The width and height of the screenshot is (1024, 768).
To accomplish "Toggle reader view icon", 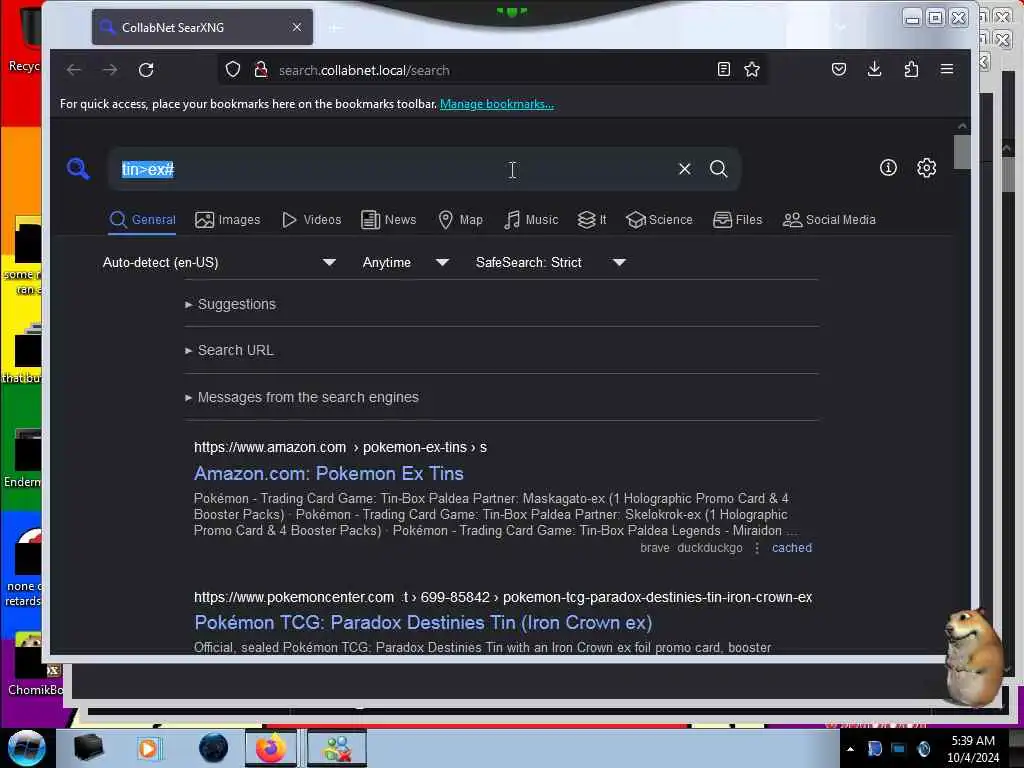I will coord(724,69).
